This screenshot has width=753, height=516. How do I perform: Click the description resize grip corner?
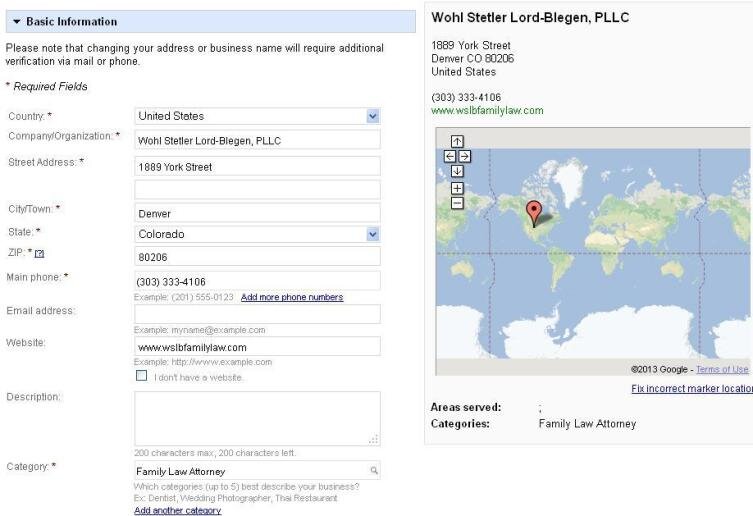coord(374,439)
